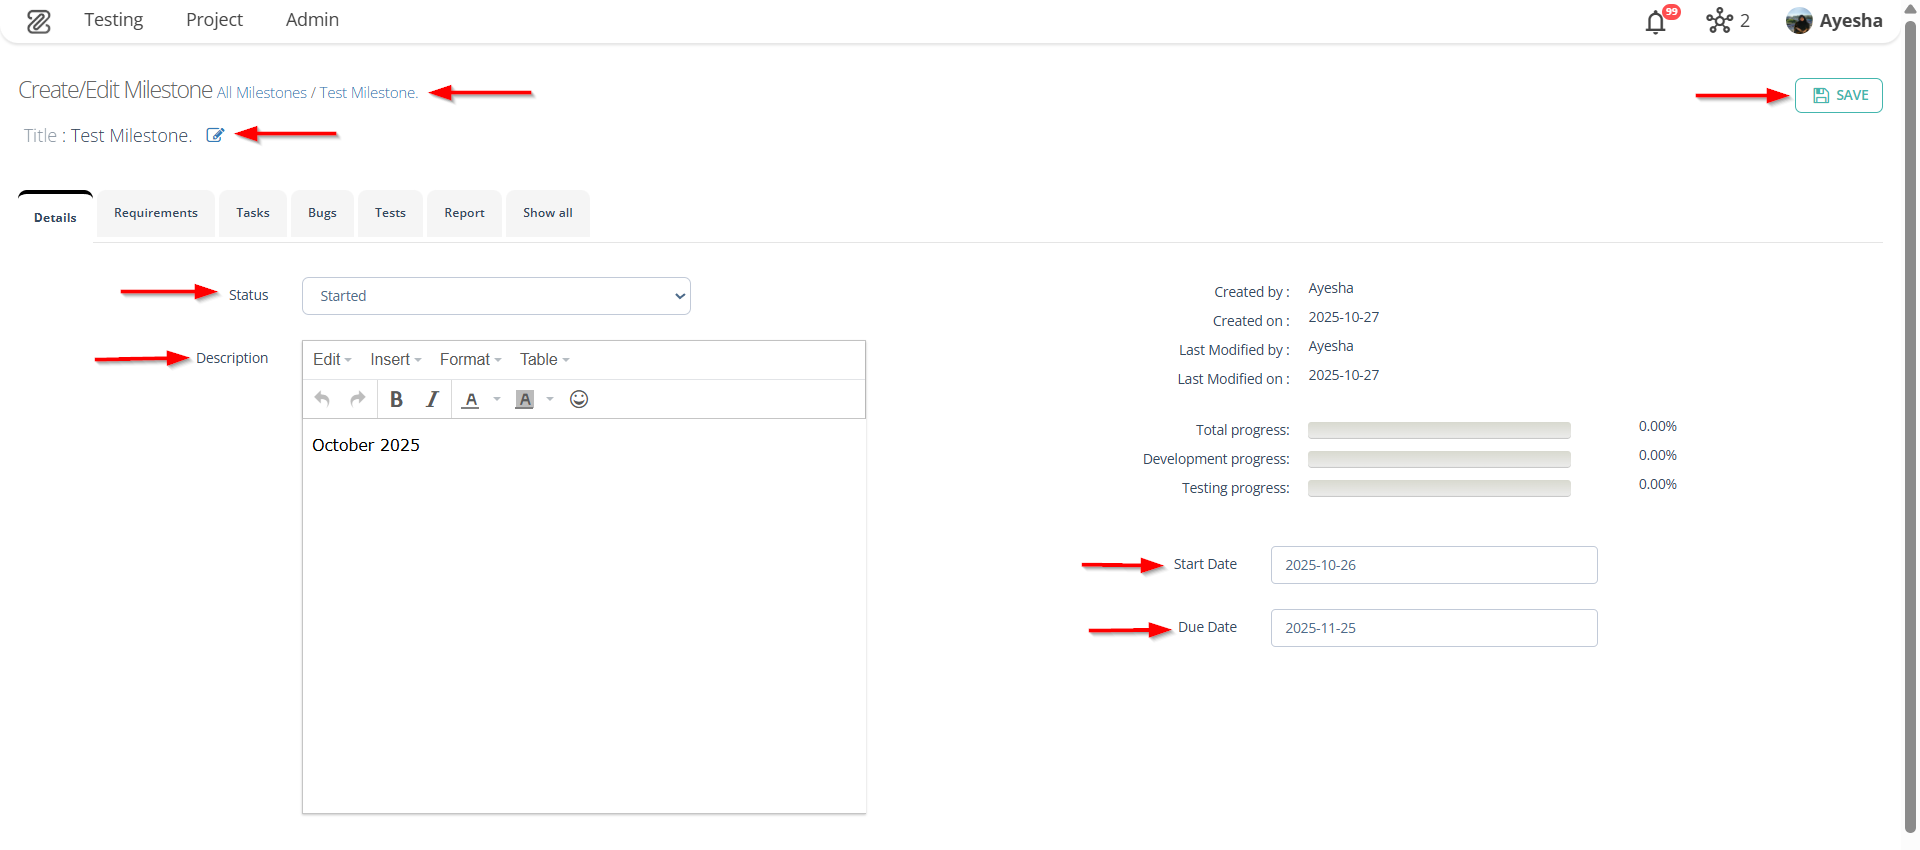The height and width of the screenshot is (850, 1920).
Task: Click the undo arrow in editor toolbar
Action: tap(322, 399)
